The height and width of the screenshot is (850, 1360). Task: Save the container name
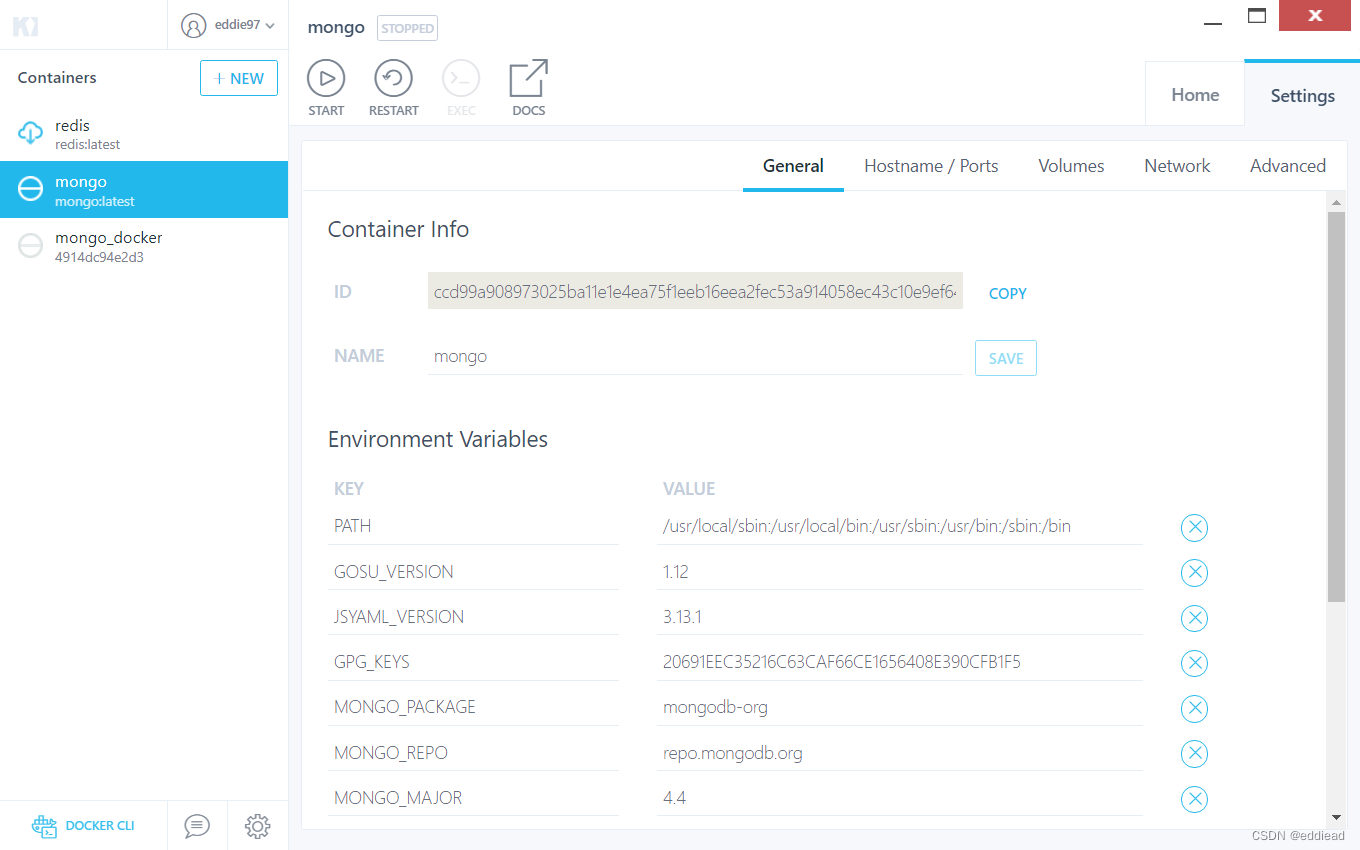pos(1006,358)
